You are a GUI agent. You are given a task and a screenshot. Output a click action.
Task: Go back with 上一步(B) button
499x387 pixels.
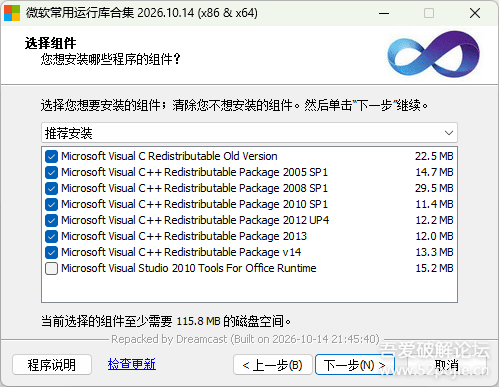273,365
